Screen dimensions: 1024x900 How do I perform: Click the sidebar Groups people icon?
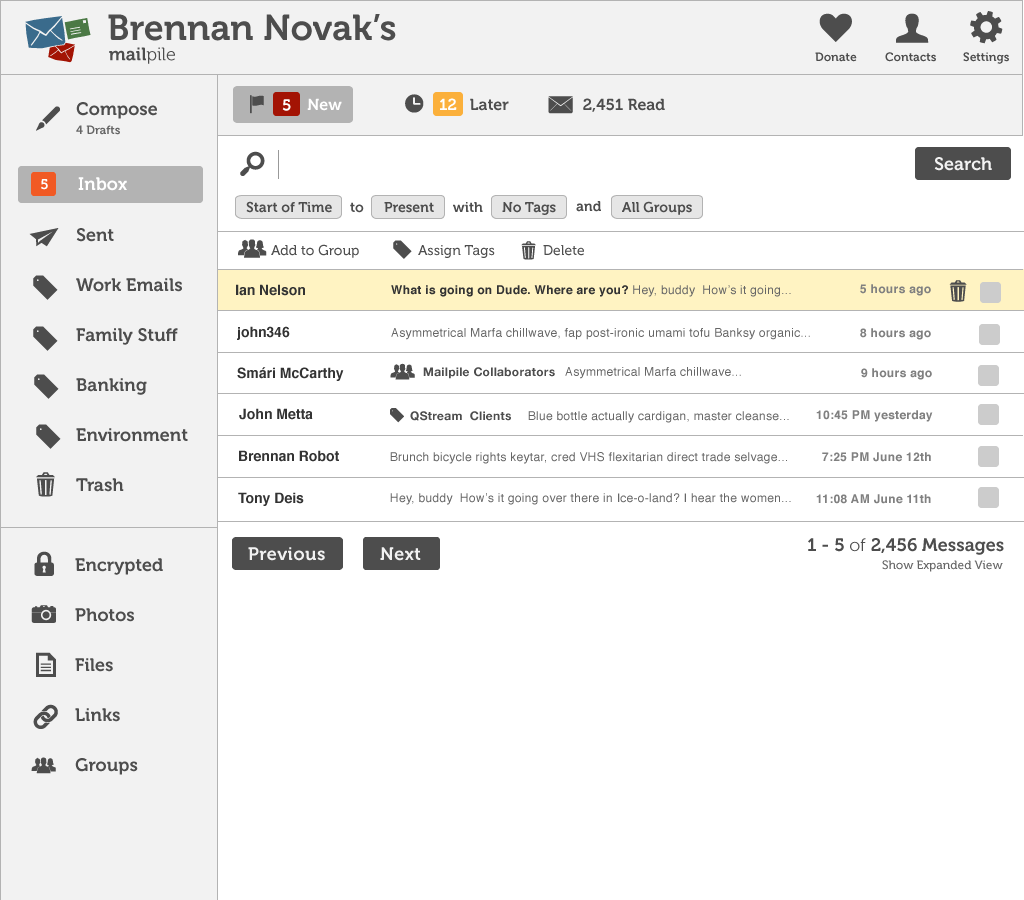click(44, 765)
